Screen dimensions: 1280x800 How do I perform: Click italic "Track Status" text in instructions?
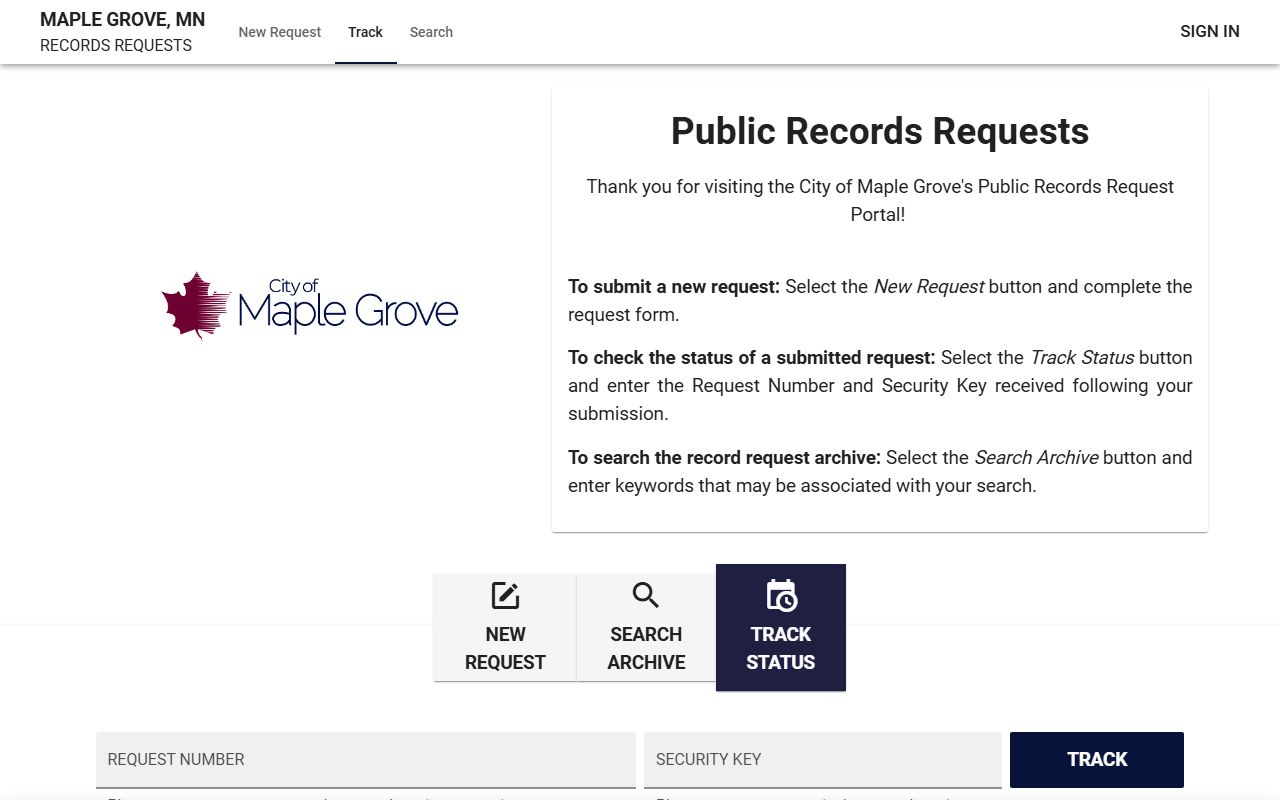pyautogui.click(x=1081, y=357)
